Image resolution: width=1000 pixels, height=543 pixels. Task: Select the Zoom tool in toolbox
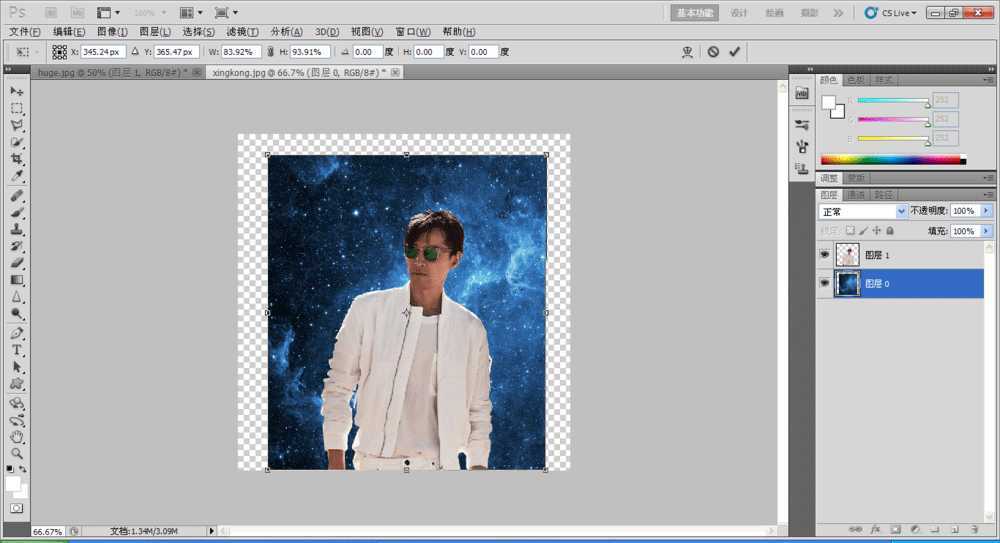[x=17, y=454]
